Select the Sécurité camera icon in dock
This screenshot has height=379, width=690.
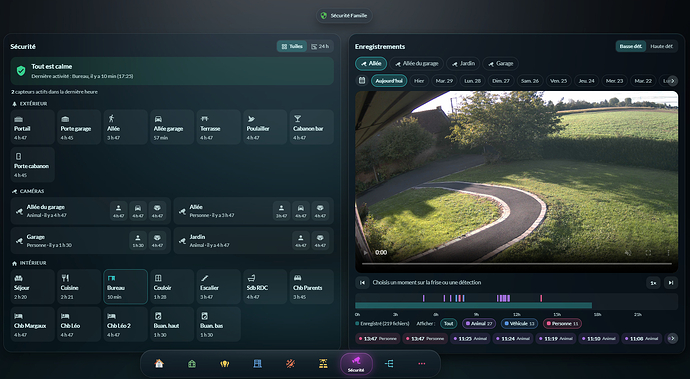pyautogui.click(x=356, y=364)
